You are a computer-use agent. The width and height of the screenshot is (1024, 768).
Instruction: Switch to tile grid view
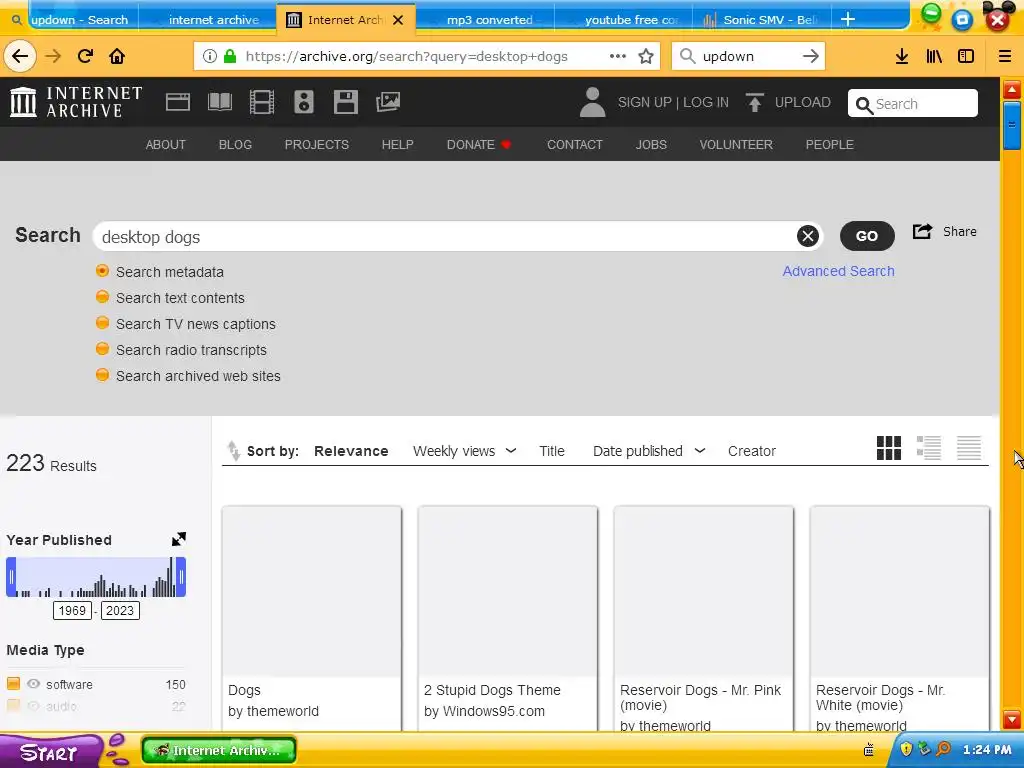pos(889,448)
